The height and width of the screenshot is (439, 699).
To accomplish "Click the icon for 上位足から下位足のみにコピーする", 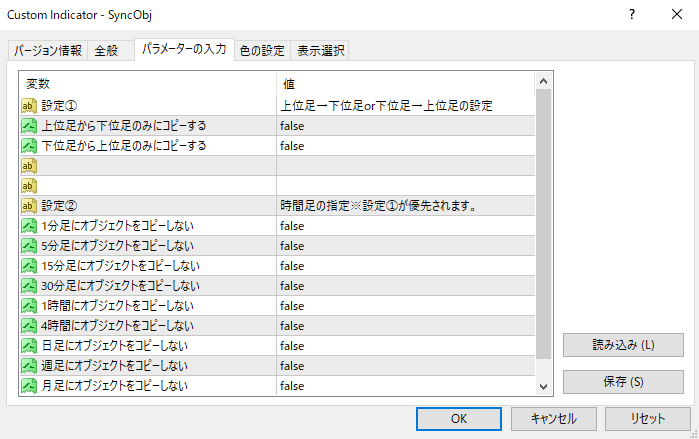I will click(x=29, y=125).
